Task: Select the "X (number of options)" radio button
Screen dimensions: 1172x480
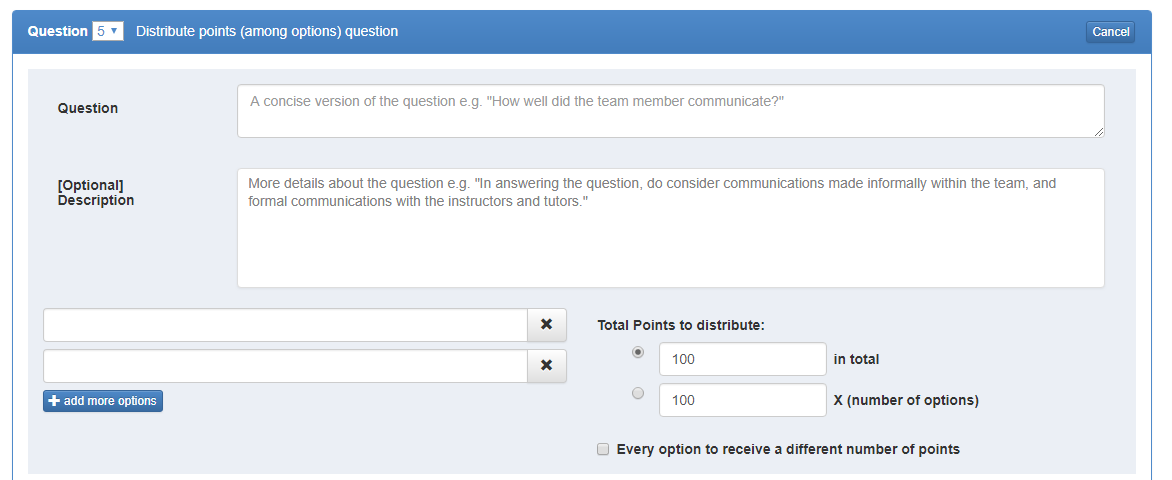Action: click(638, 394)
